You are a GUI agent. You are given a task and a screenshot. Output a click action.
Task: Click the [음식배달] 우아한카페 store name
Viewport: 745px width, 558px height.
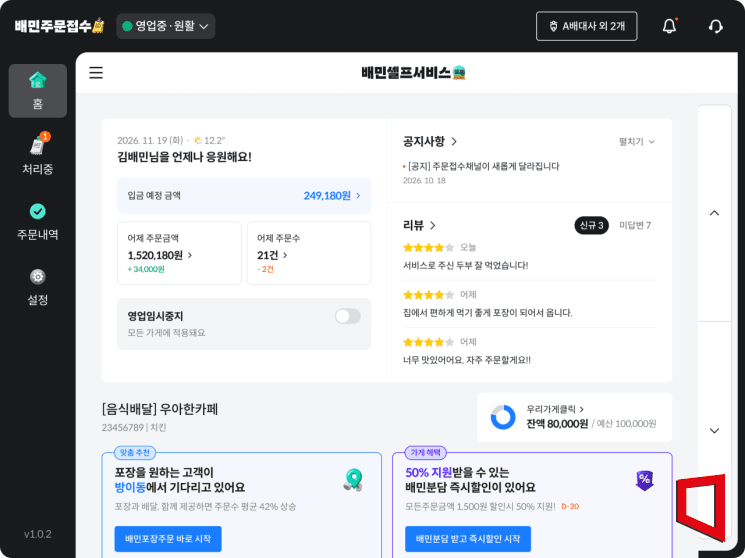pyautogui.click(x=160, y=409)
